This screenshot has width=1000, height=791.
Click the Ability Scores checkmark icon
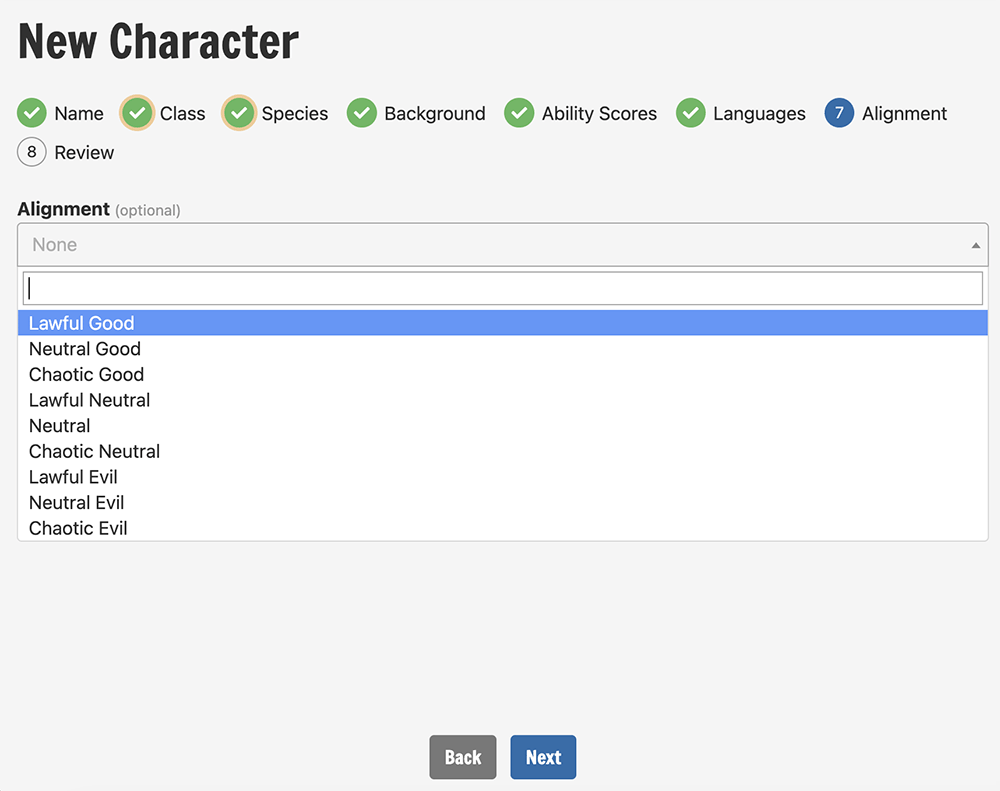[519, 113]
